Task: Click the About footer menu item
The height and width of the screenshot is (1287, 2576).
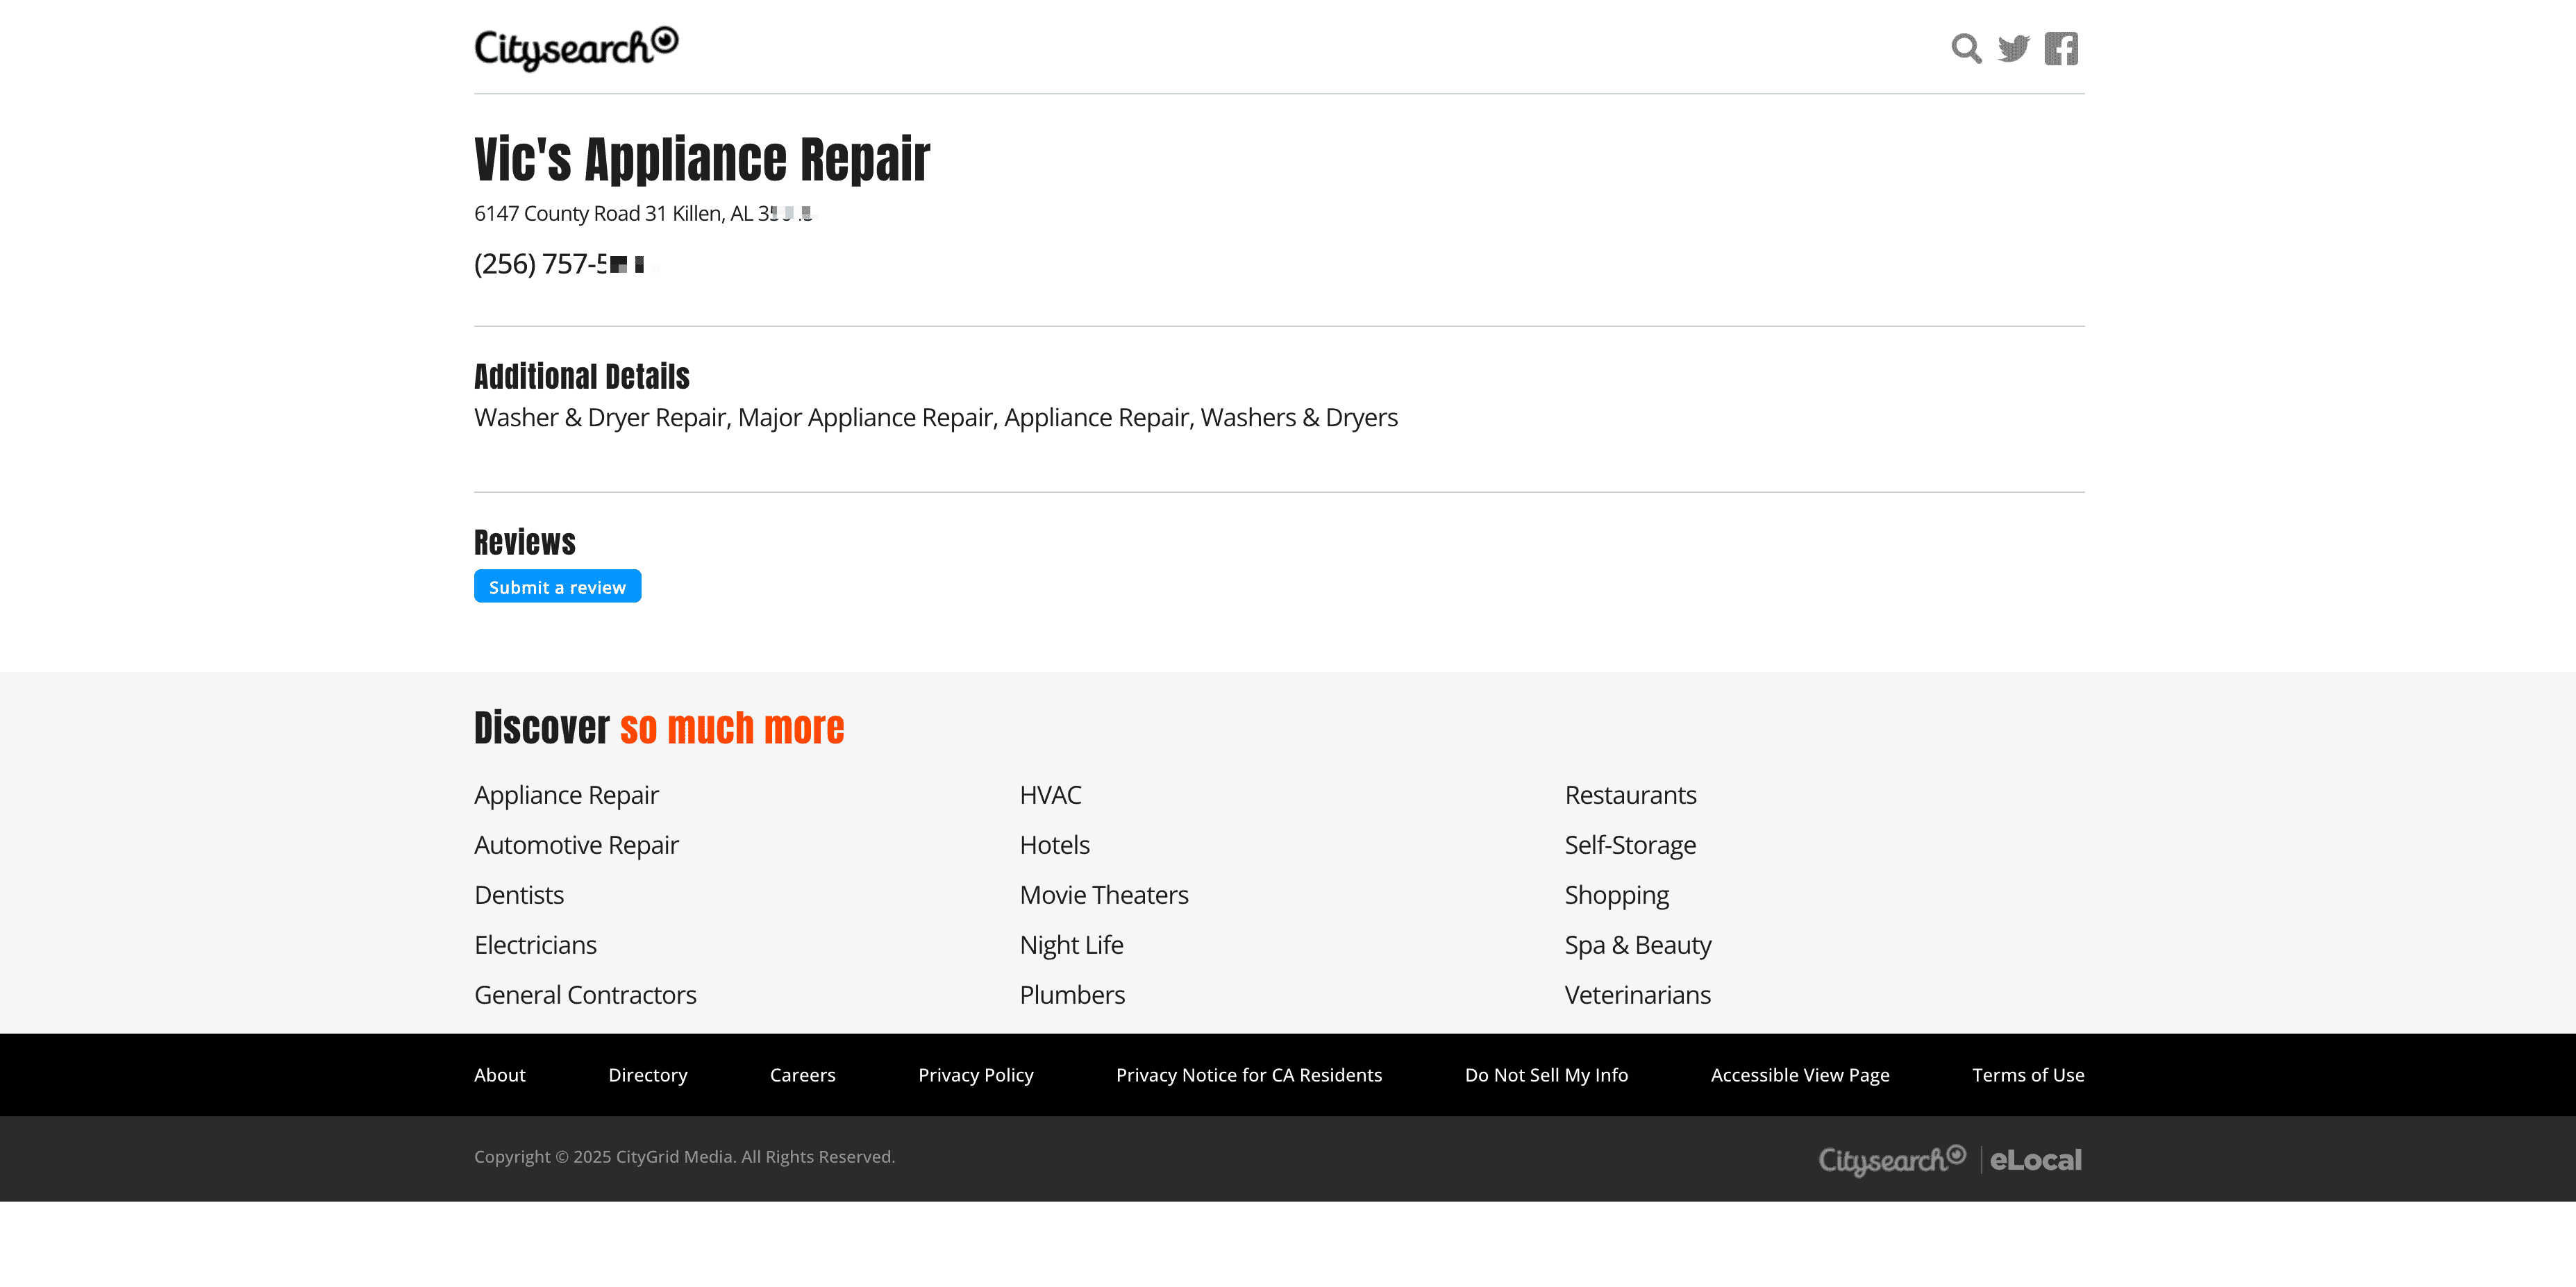Action: pyautogui.click(x=499, y=1075)
